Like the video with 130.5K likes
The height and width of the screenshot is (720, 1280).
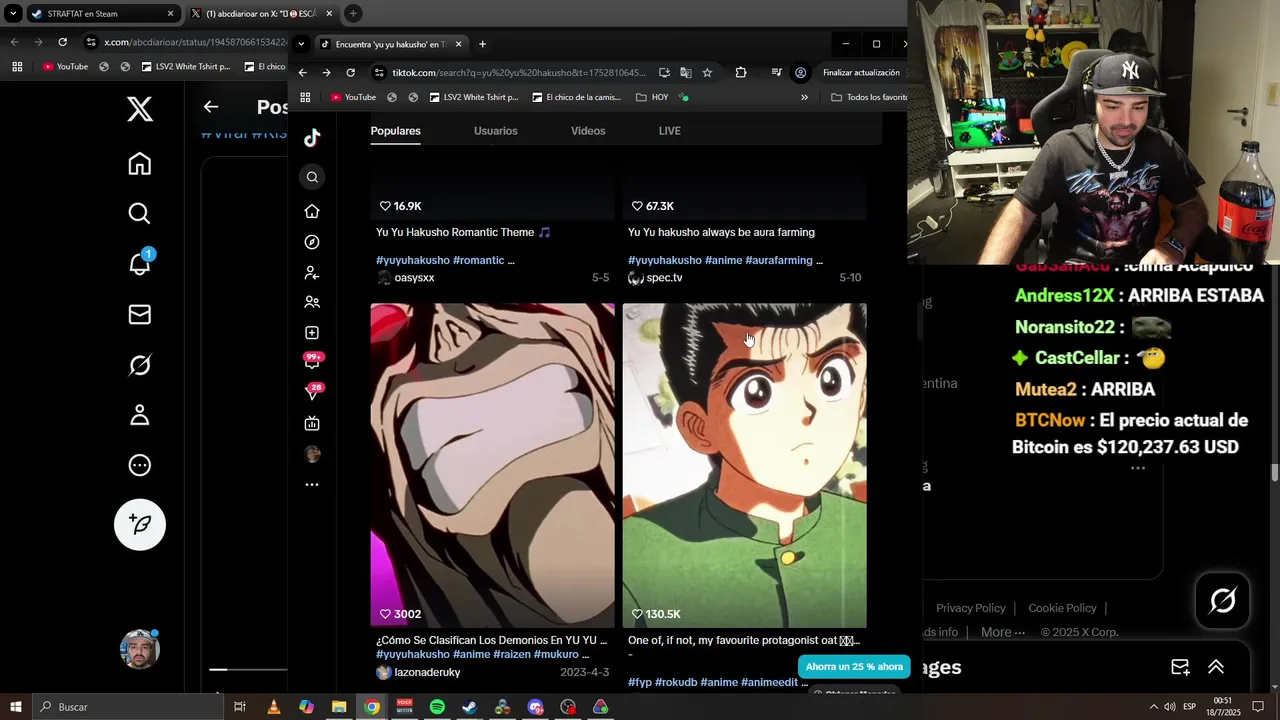coord(637,614)
